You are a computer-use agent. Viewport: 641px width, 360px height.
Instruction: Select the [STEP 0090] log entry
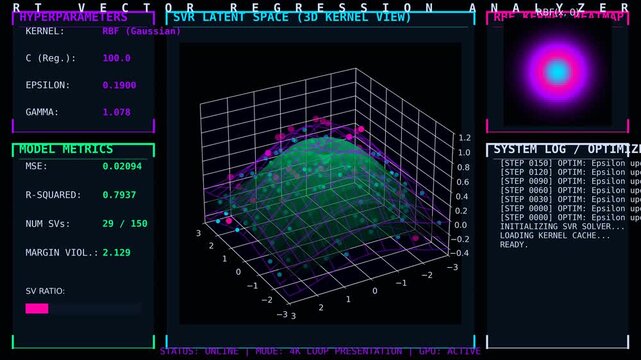tap(570, 181)
